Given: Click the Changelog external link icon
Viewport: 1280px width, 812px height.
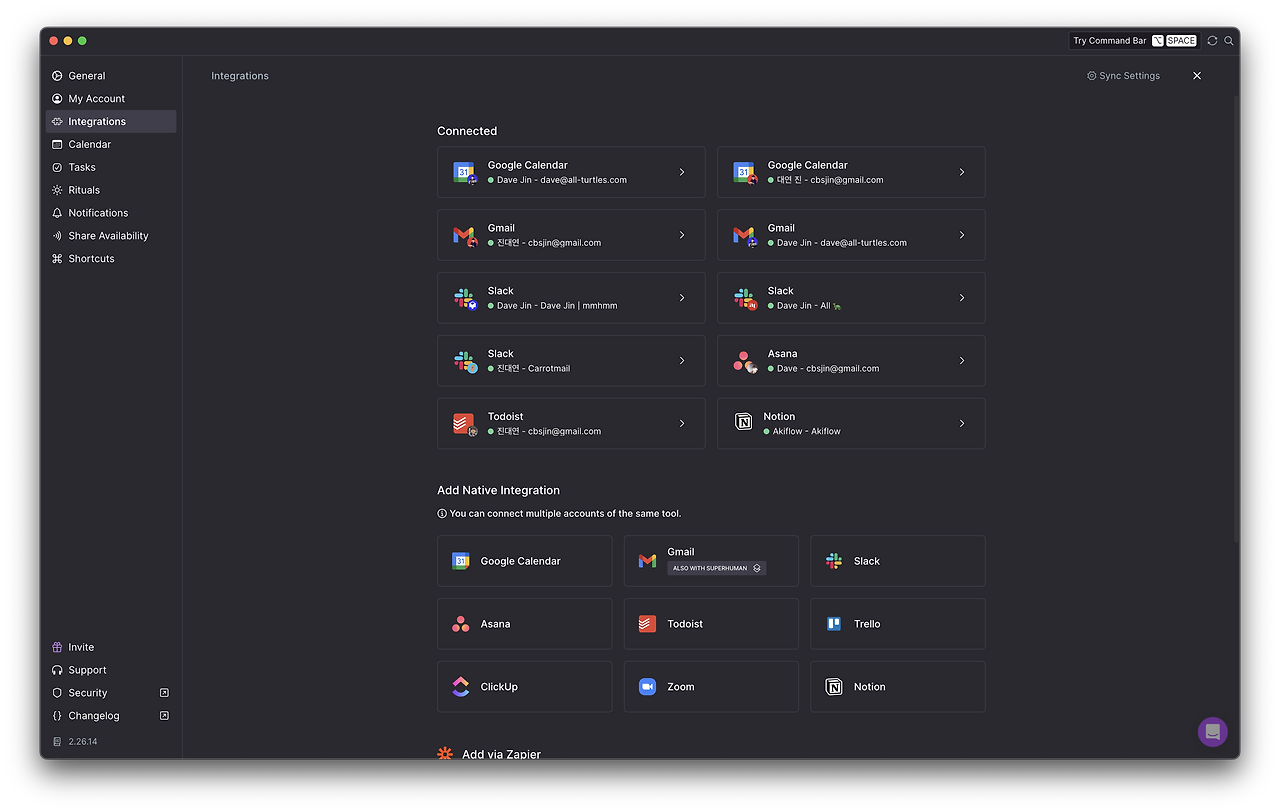Looking at the screenshot, I should click(x=164, y=716).
